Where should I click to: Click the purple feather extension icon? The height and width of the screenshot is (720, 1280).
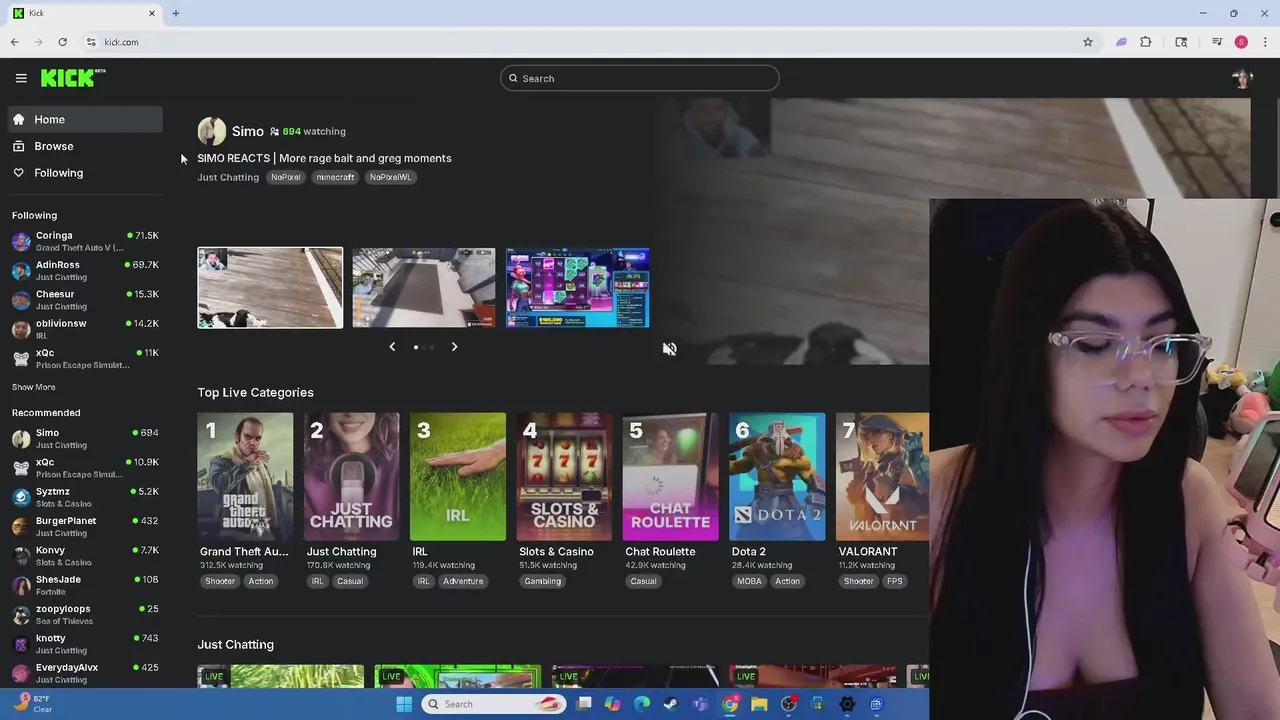tap(1121, 42)
